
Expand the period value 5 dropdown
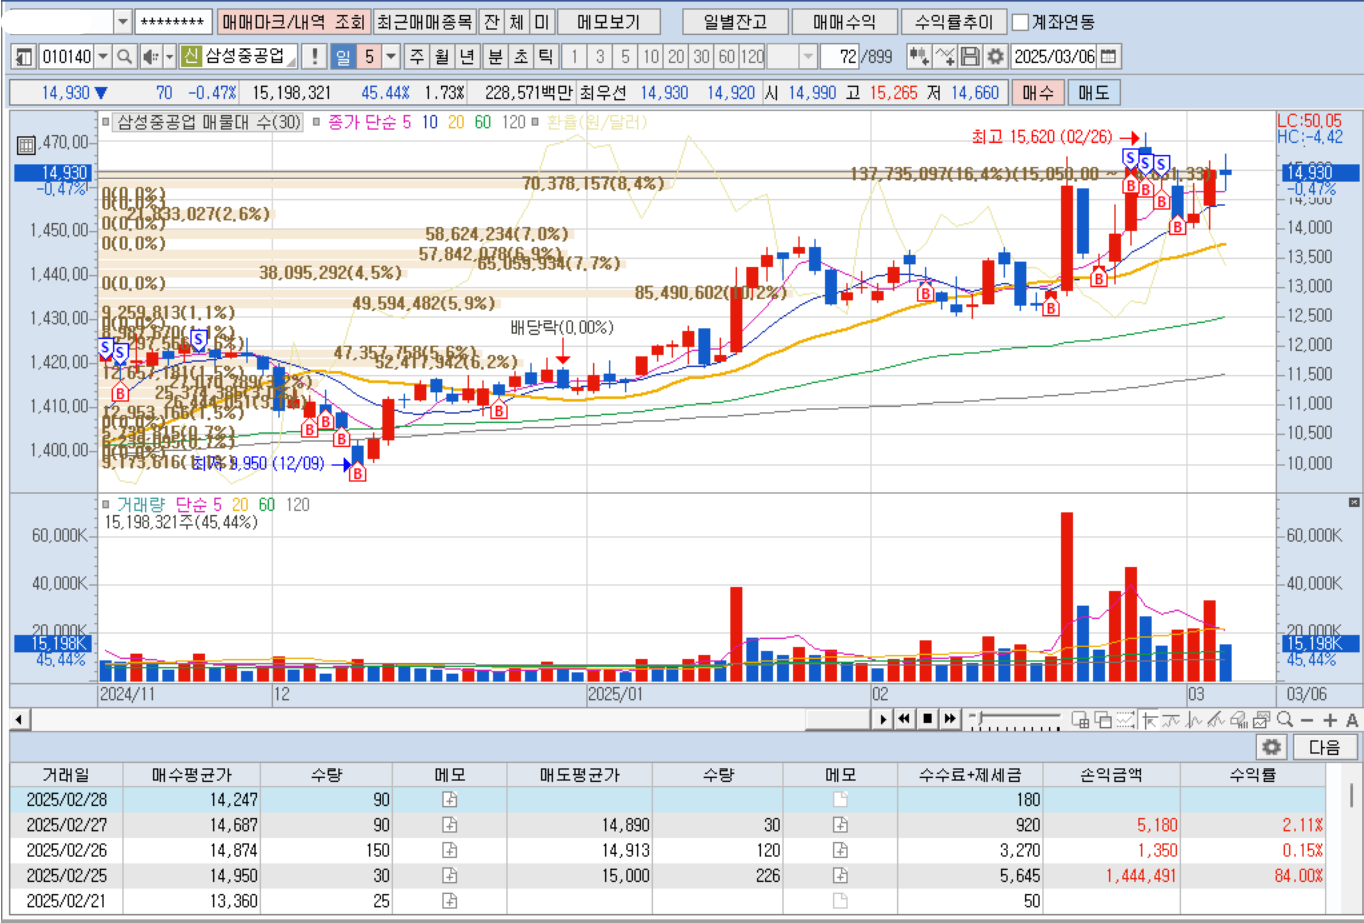[391, 56]
